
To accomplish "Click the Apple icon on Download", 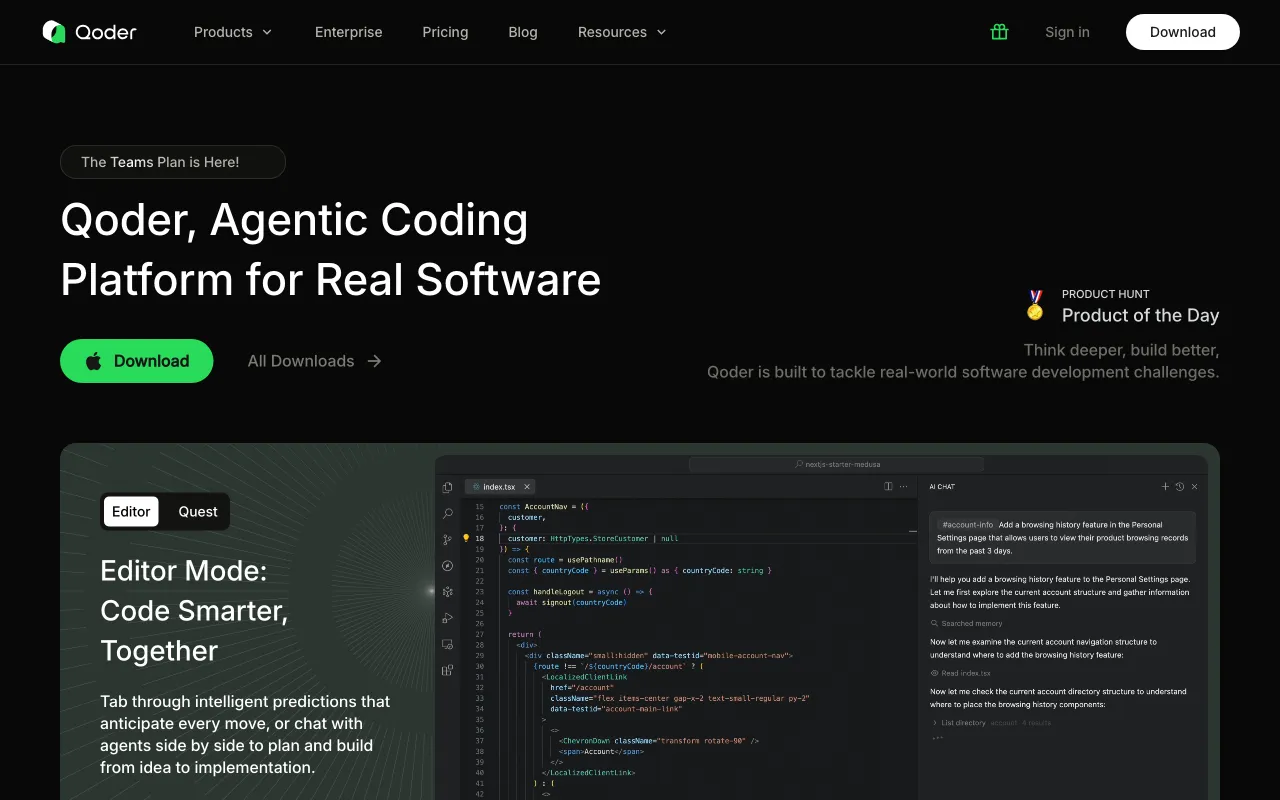I will (x=93, y=361).
